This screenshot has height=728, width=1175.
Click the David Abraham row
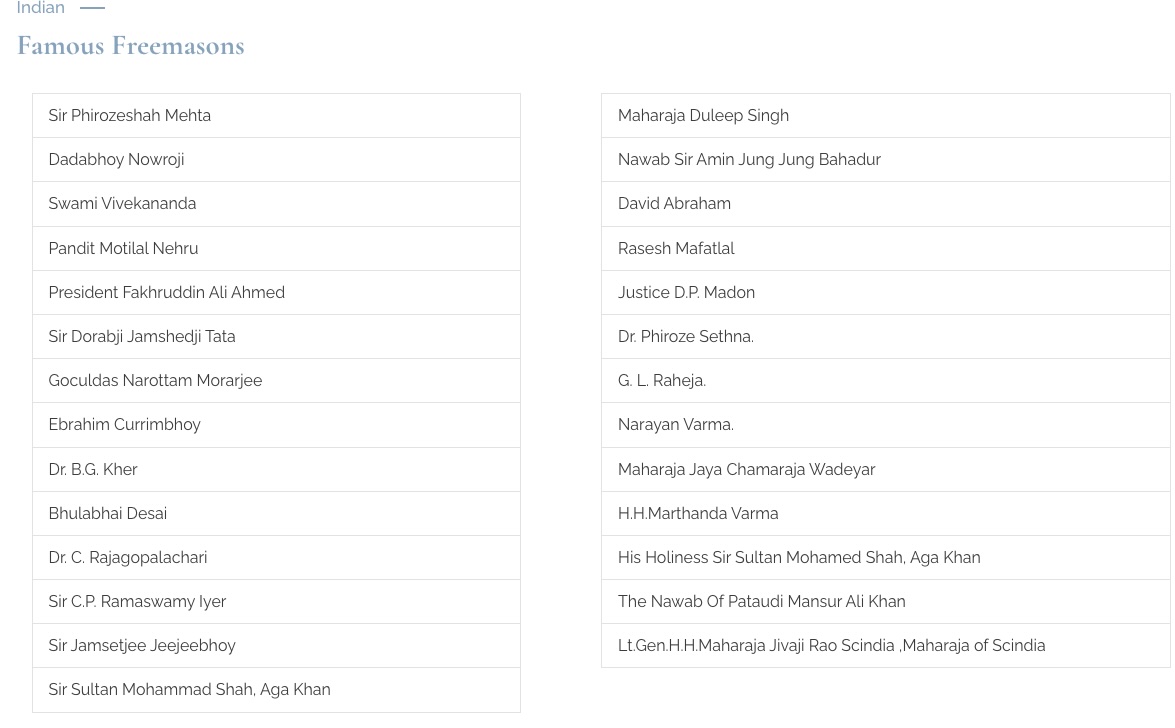674,204
